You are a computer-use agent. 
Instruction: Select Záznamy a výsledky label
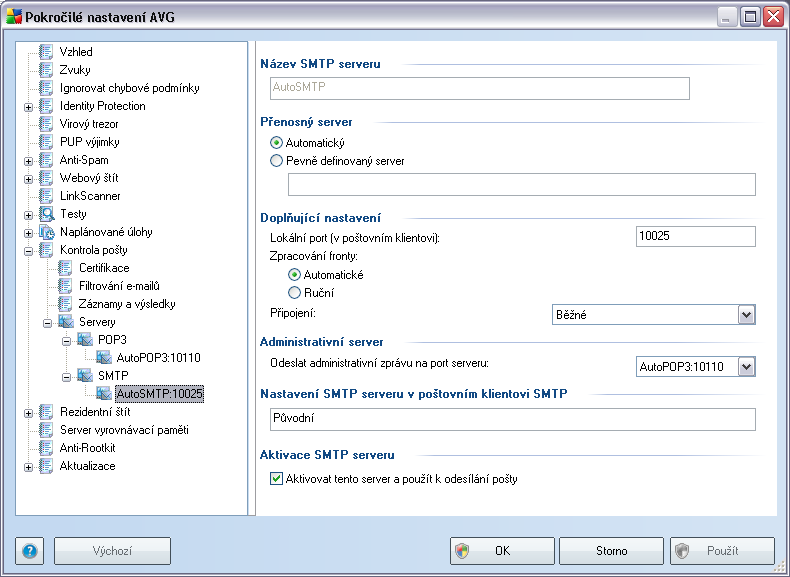tap(127, 304)
